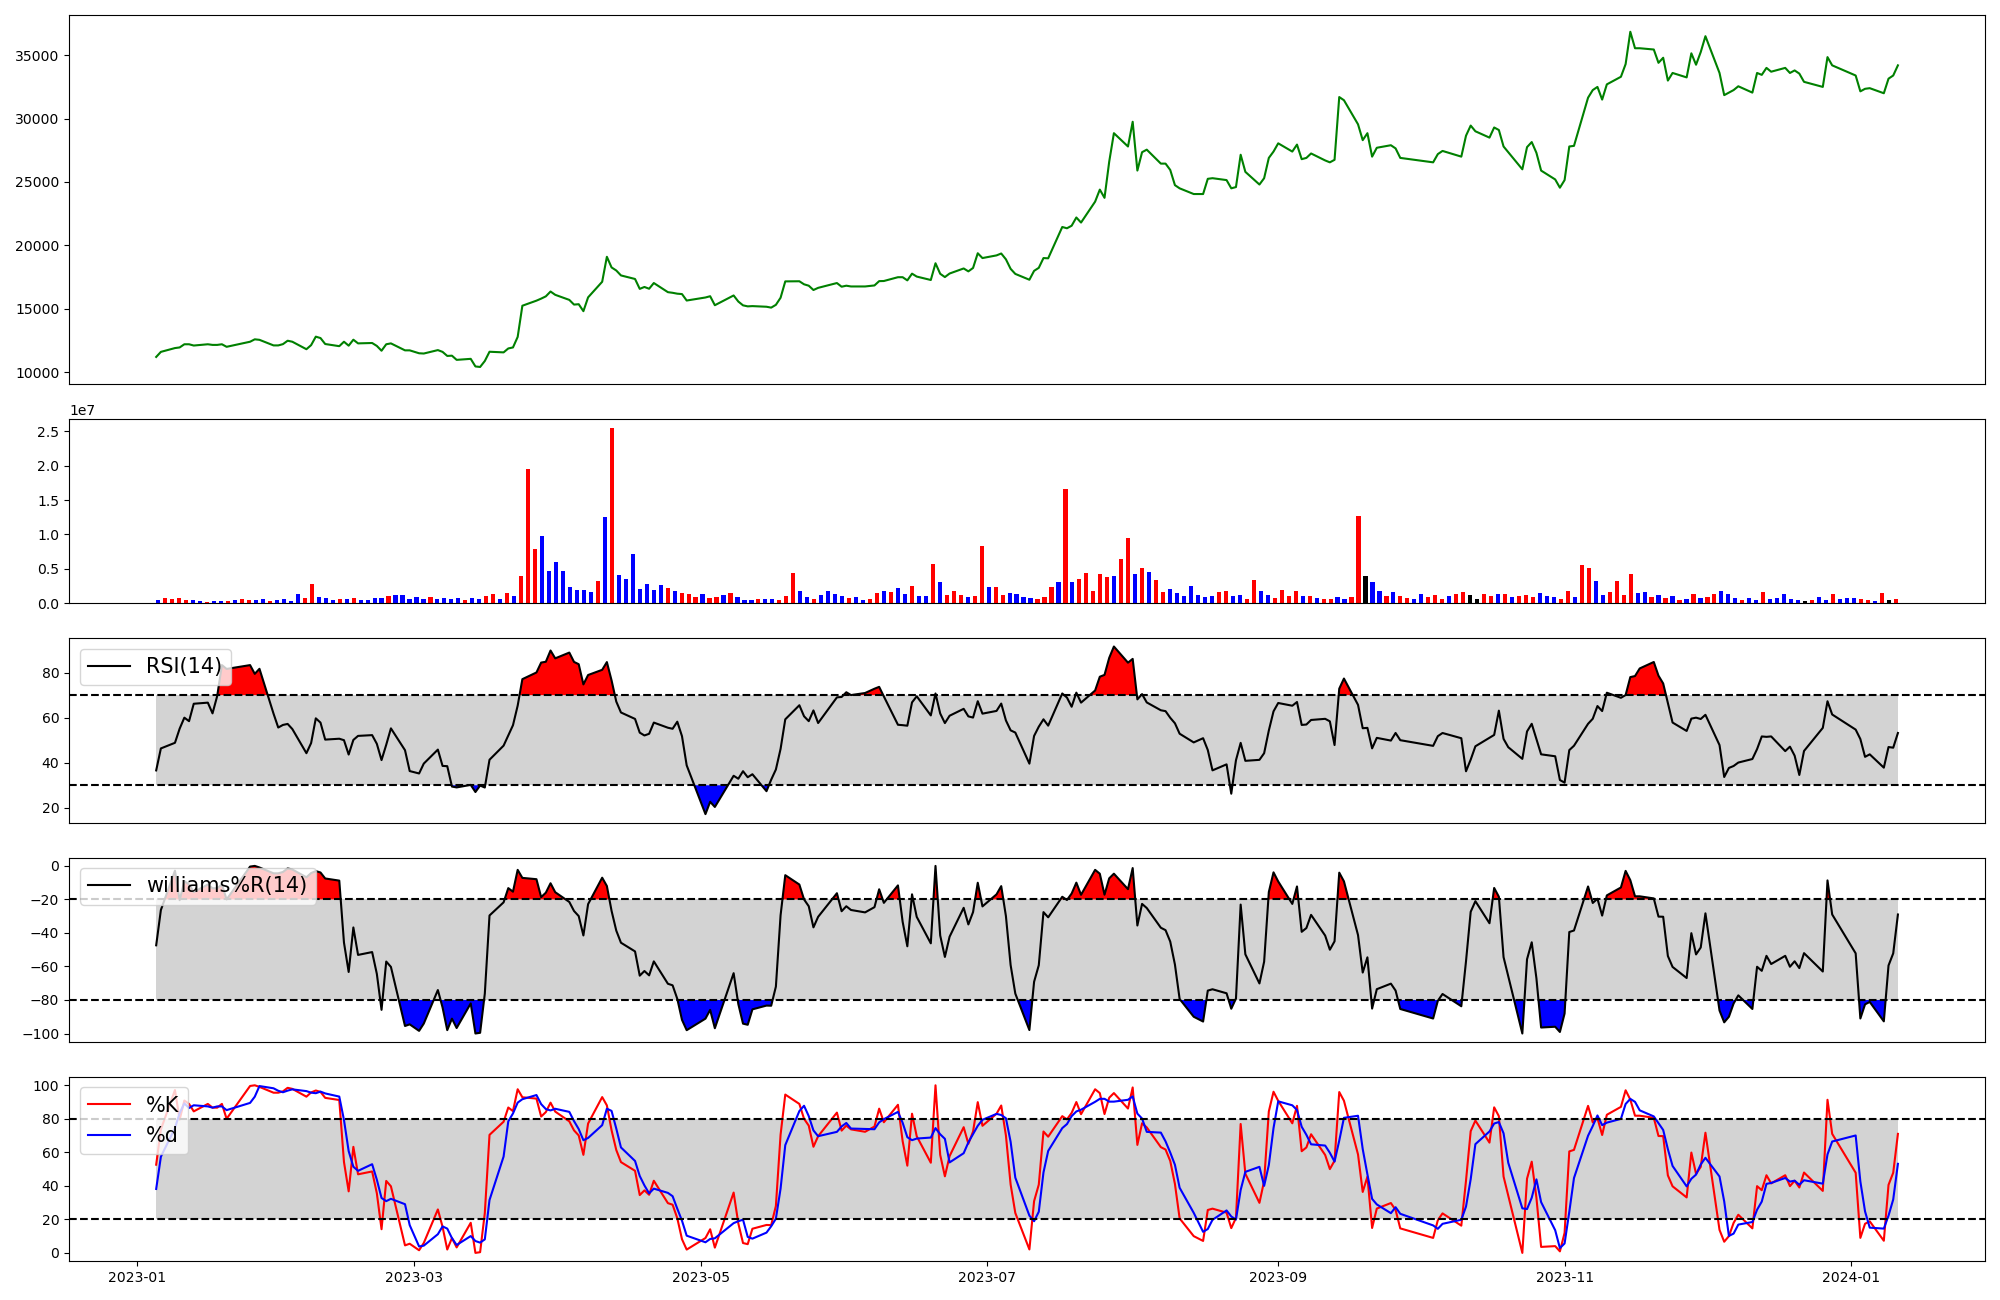
Task: Click the 10000 price axis label
Action: (37, 373)
